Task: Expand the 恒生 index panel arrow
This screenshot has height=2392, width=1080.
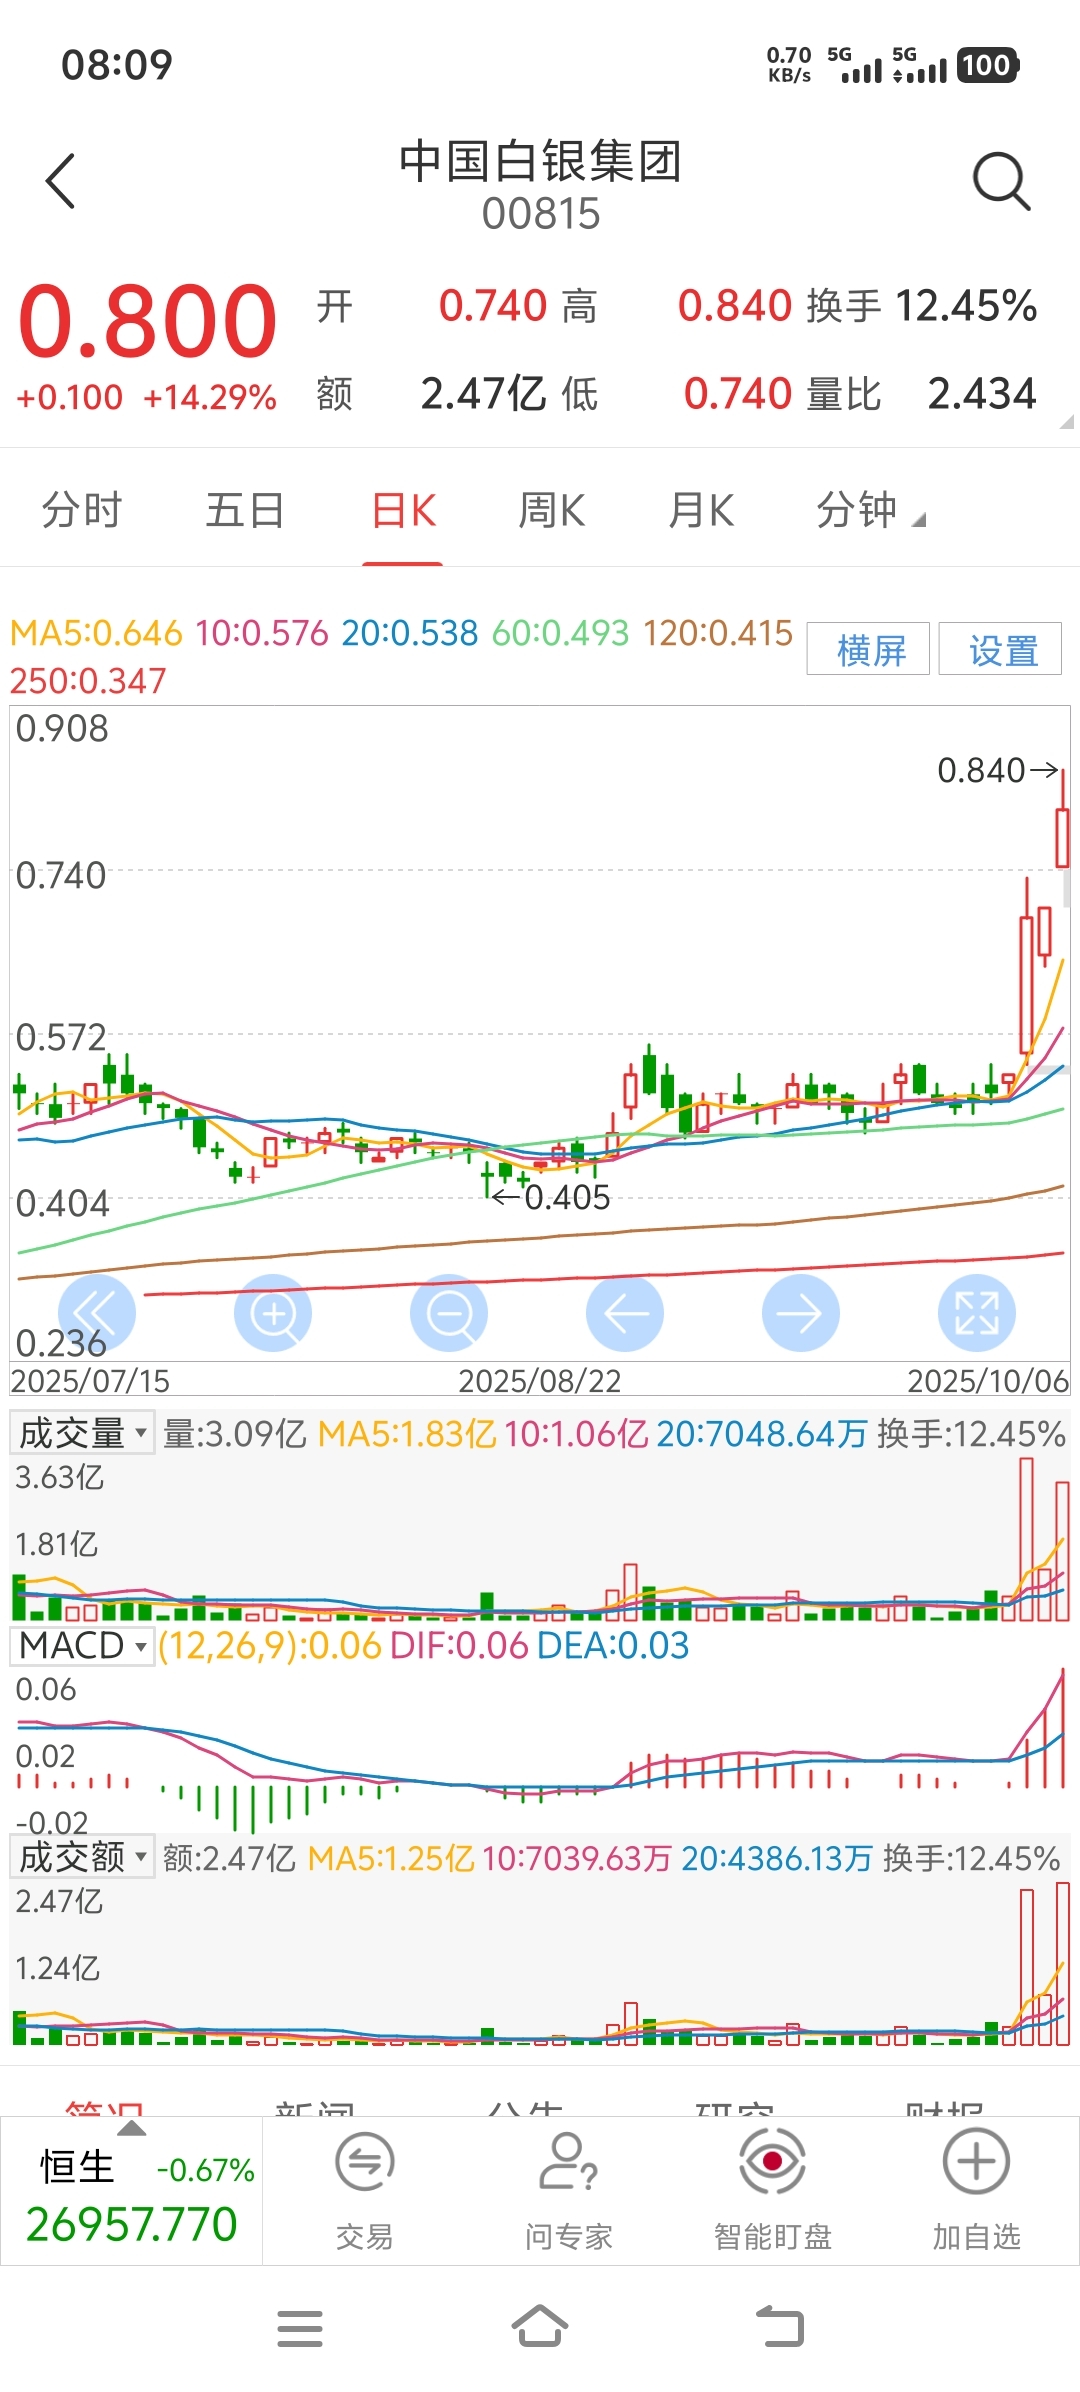Action: coord(132,2129)
